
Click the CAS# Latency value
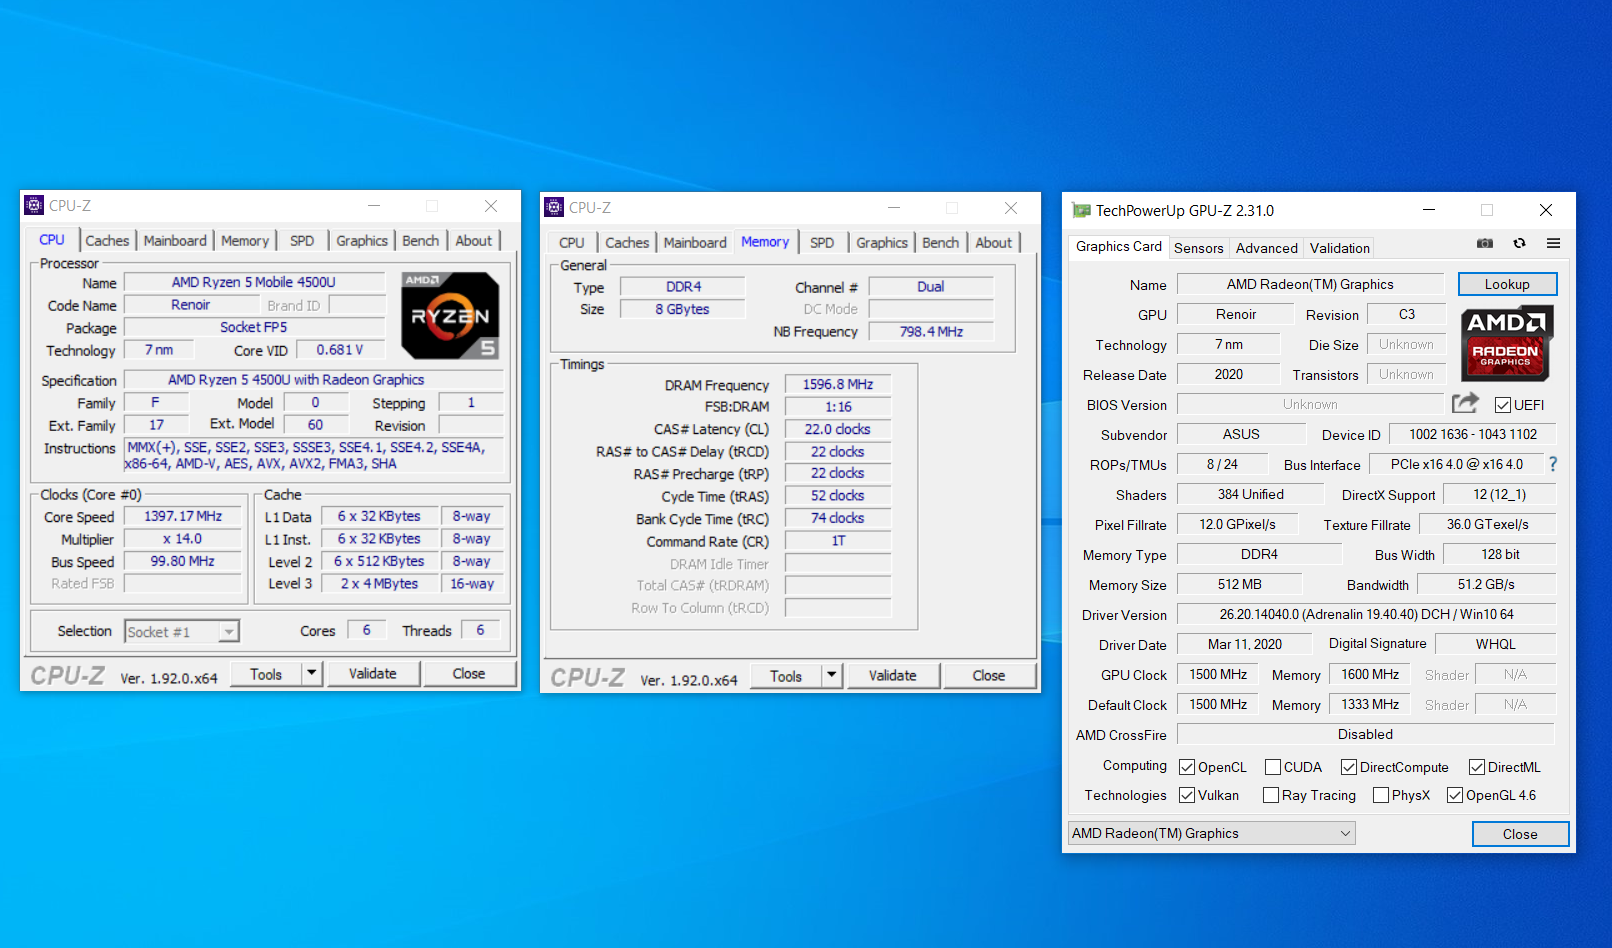click(x=838, y=429)
